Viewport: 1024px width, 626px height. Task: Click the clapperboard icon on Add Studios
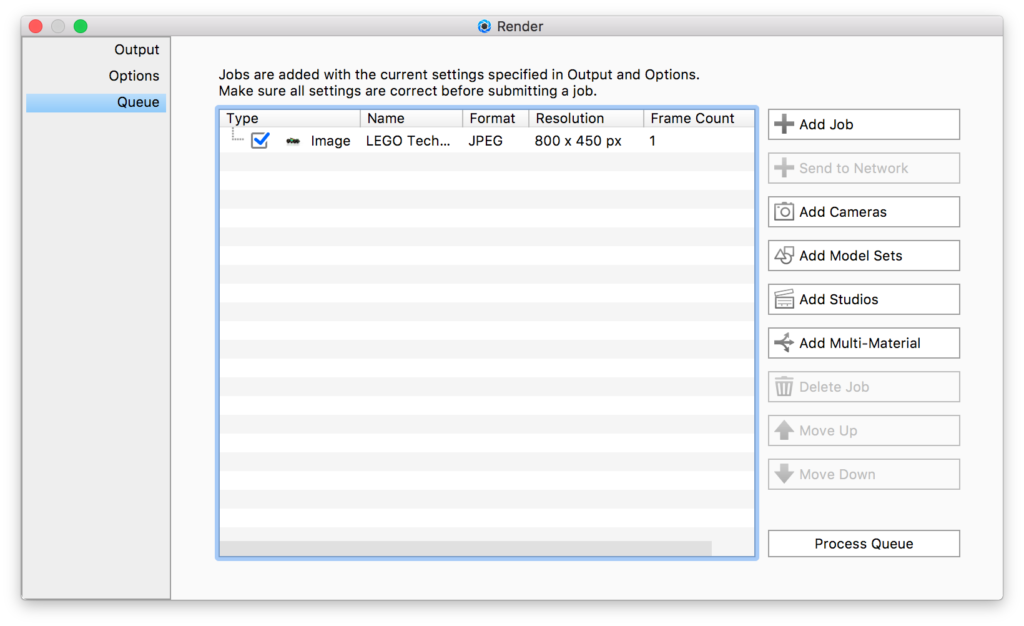pyautogui.click(x=785, y=300)
